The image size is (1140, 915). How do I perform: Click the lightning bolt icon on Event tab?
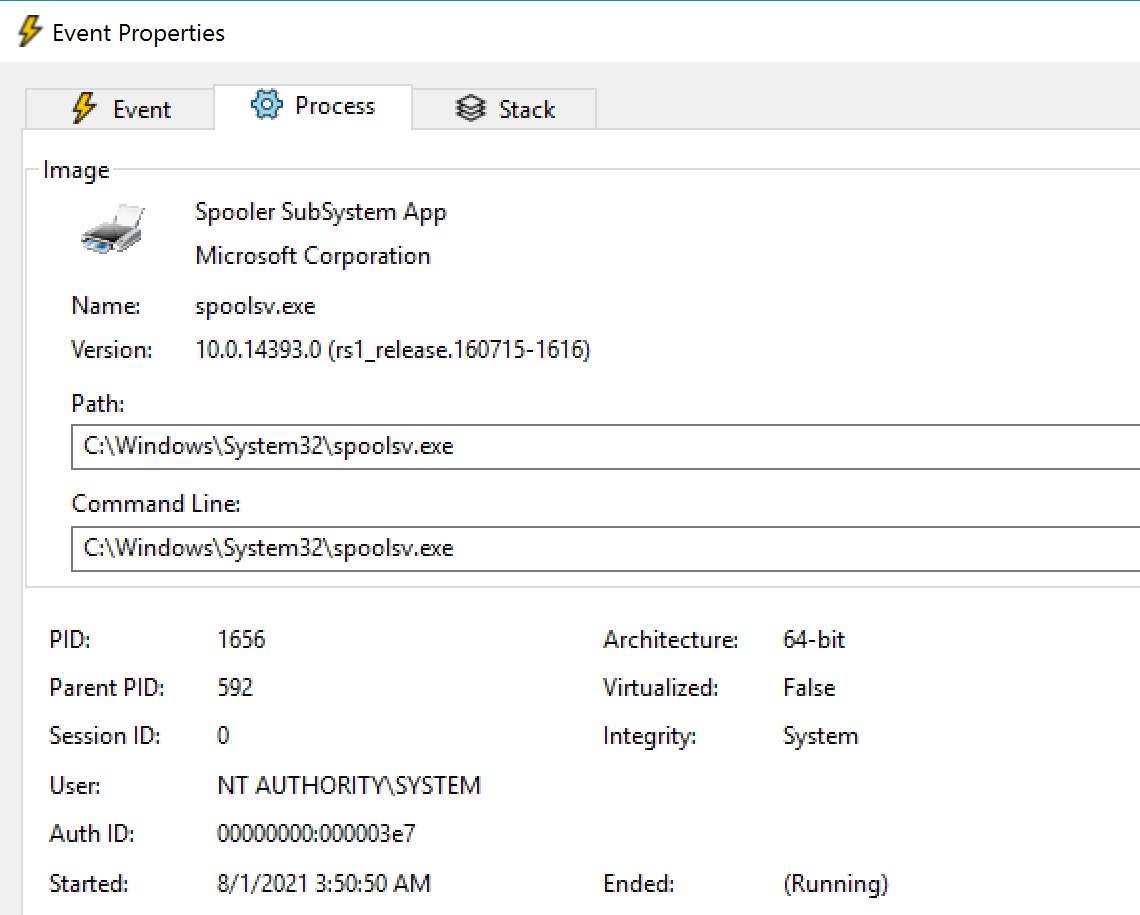[85, 109]
